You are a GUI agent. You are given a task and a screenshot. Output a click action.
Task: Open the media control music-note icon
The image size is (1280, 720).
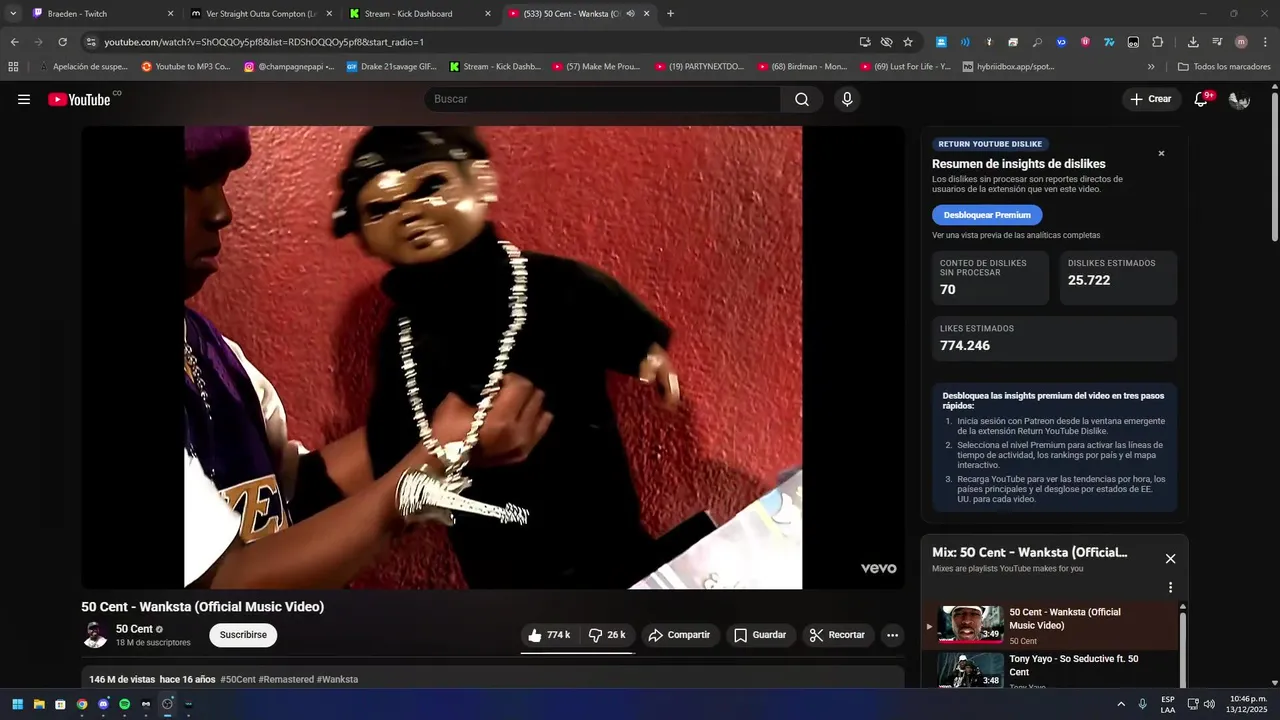[x=1217, y=42]
